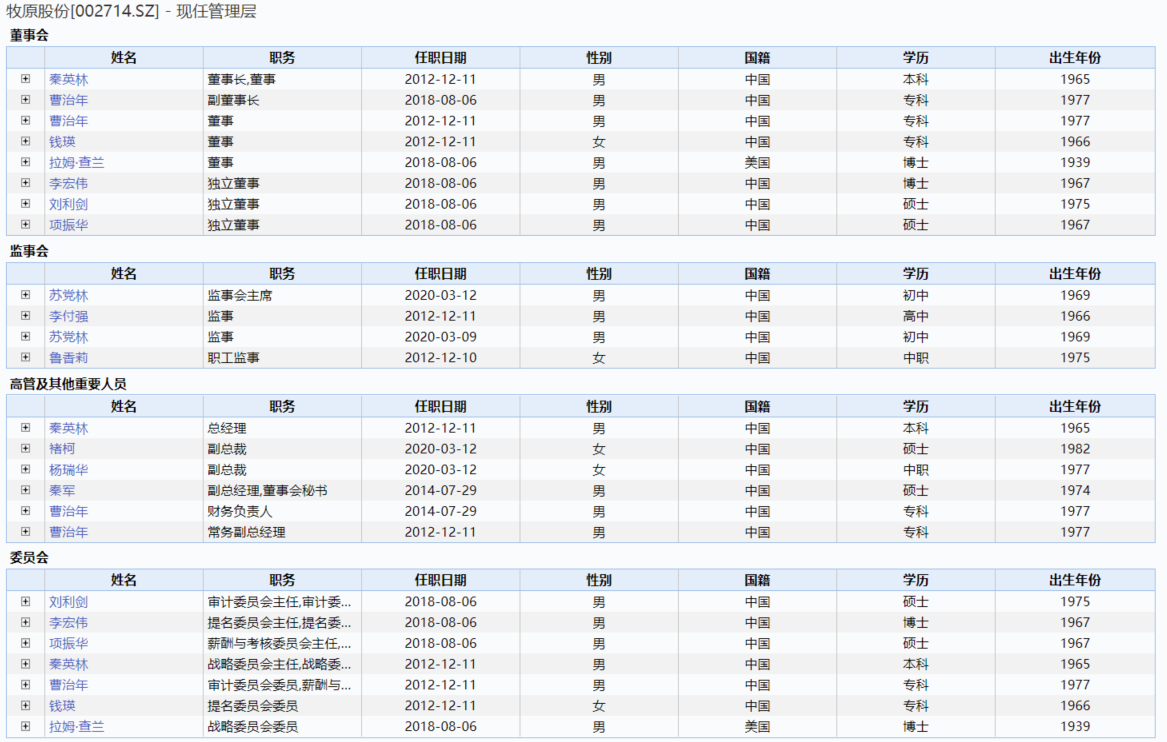The width and height of the screenshot is (1167, 742).
Task: Expand the 秦军 副总经理,董事会秘书 row
Action: [x=25, y=490]
